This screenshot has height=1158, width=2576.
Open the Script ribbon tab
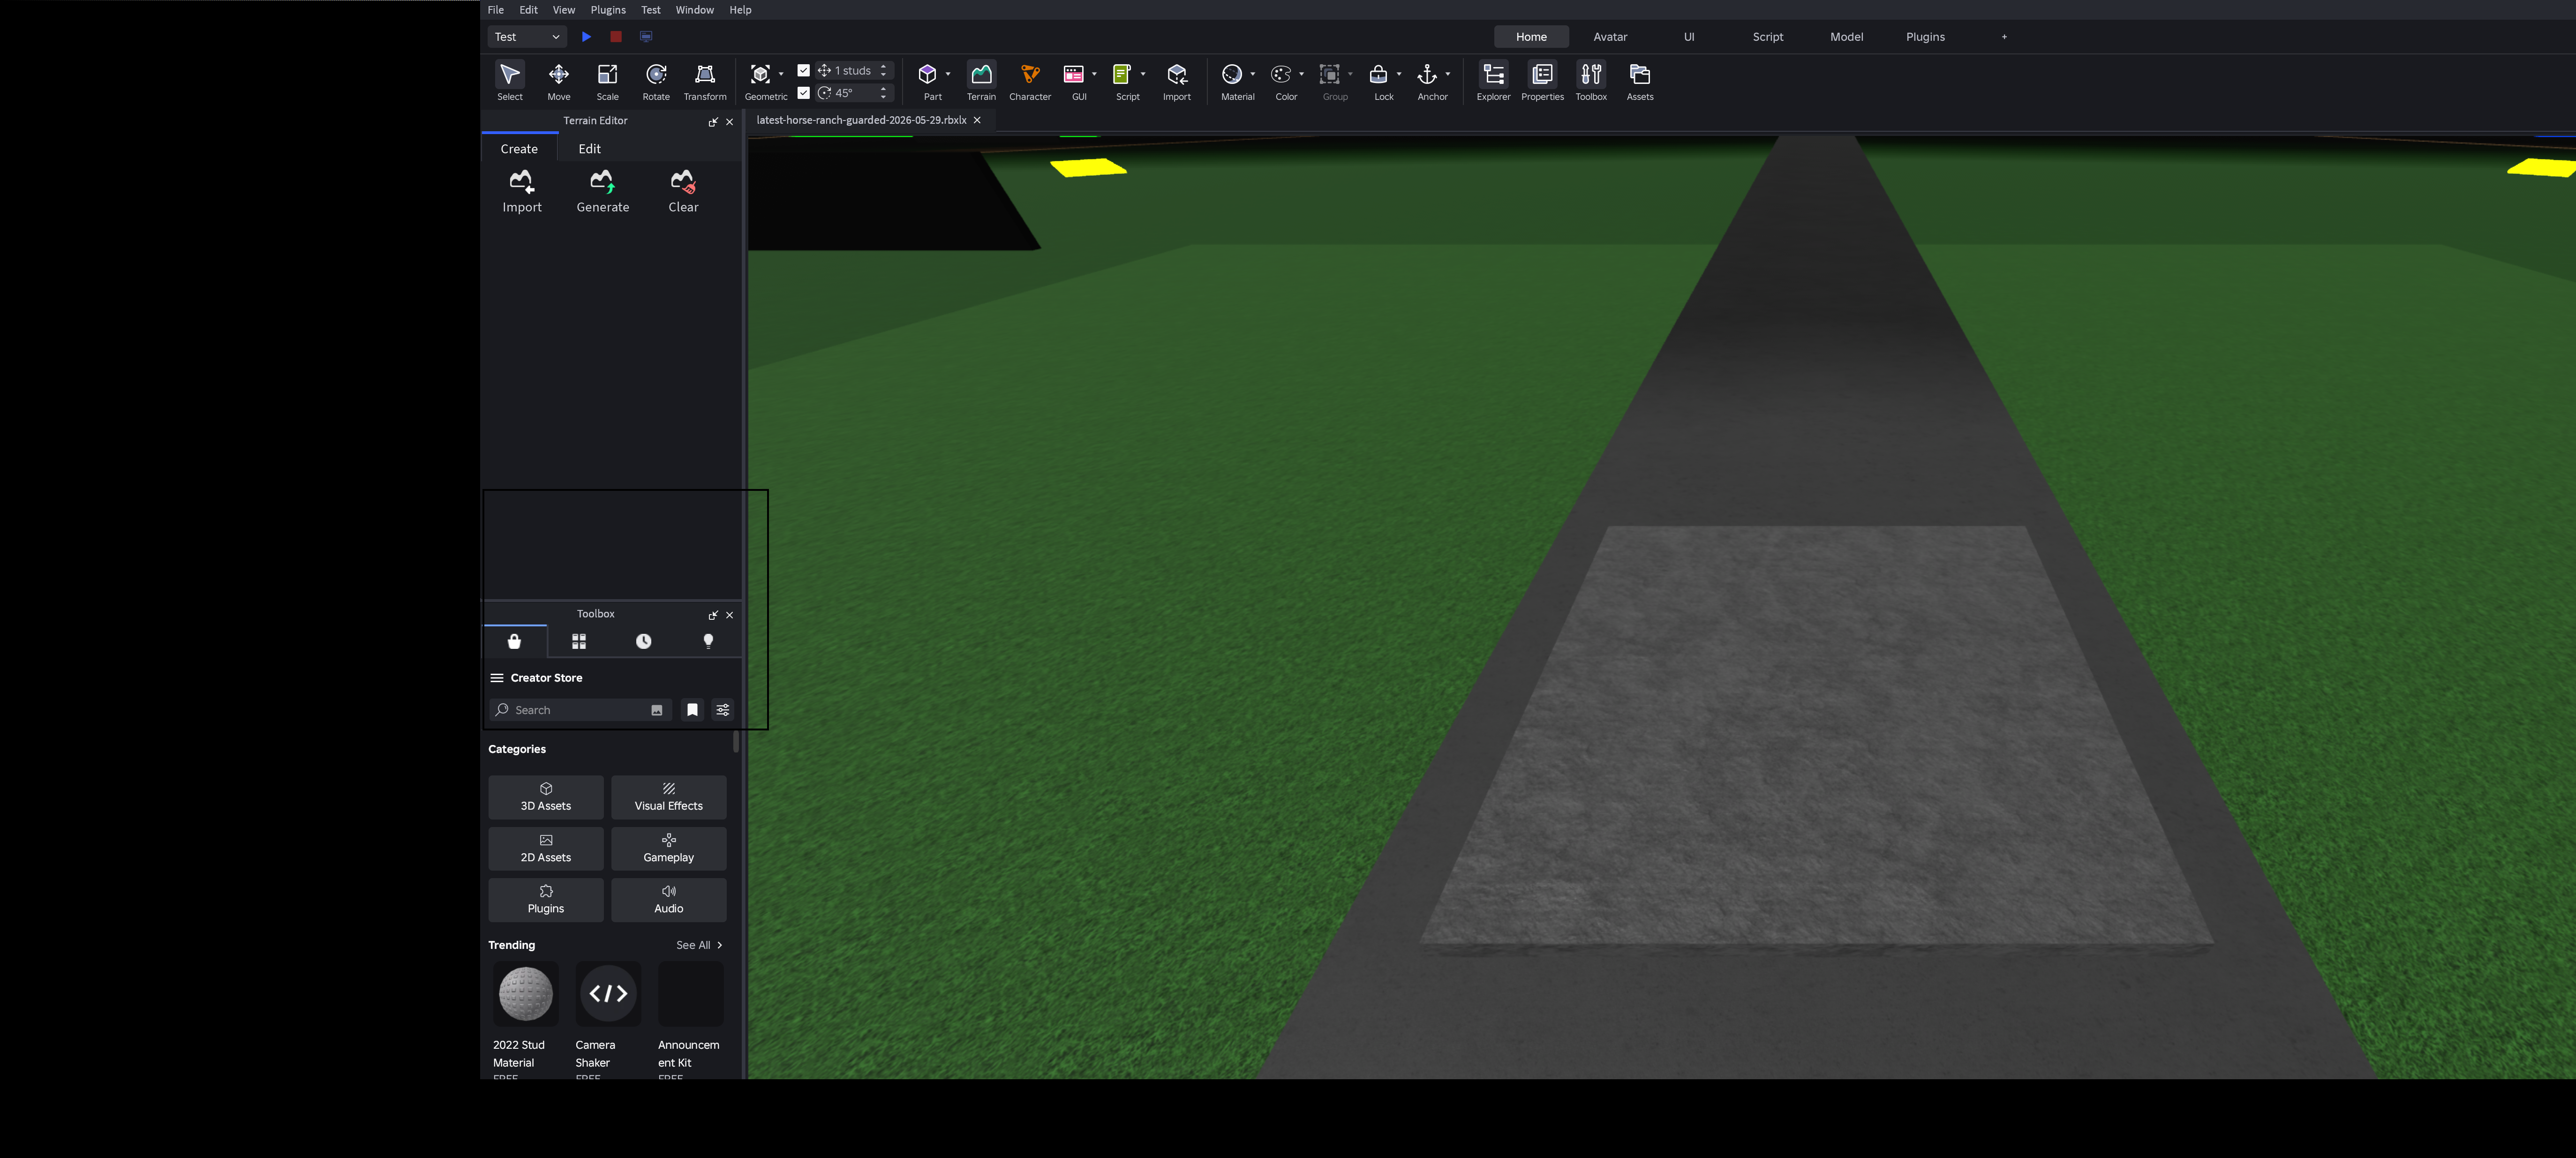tap(1767, 37)
